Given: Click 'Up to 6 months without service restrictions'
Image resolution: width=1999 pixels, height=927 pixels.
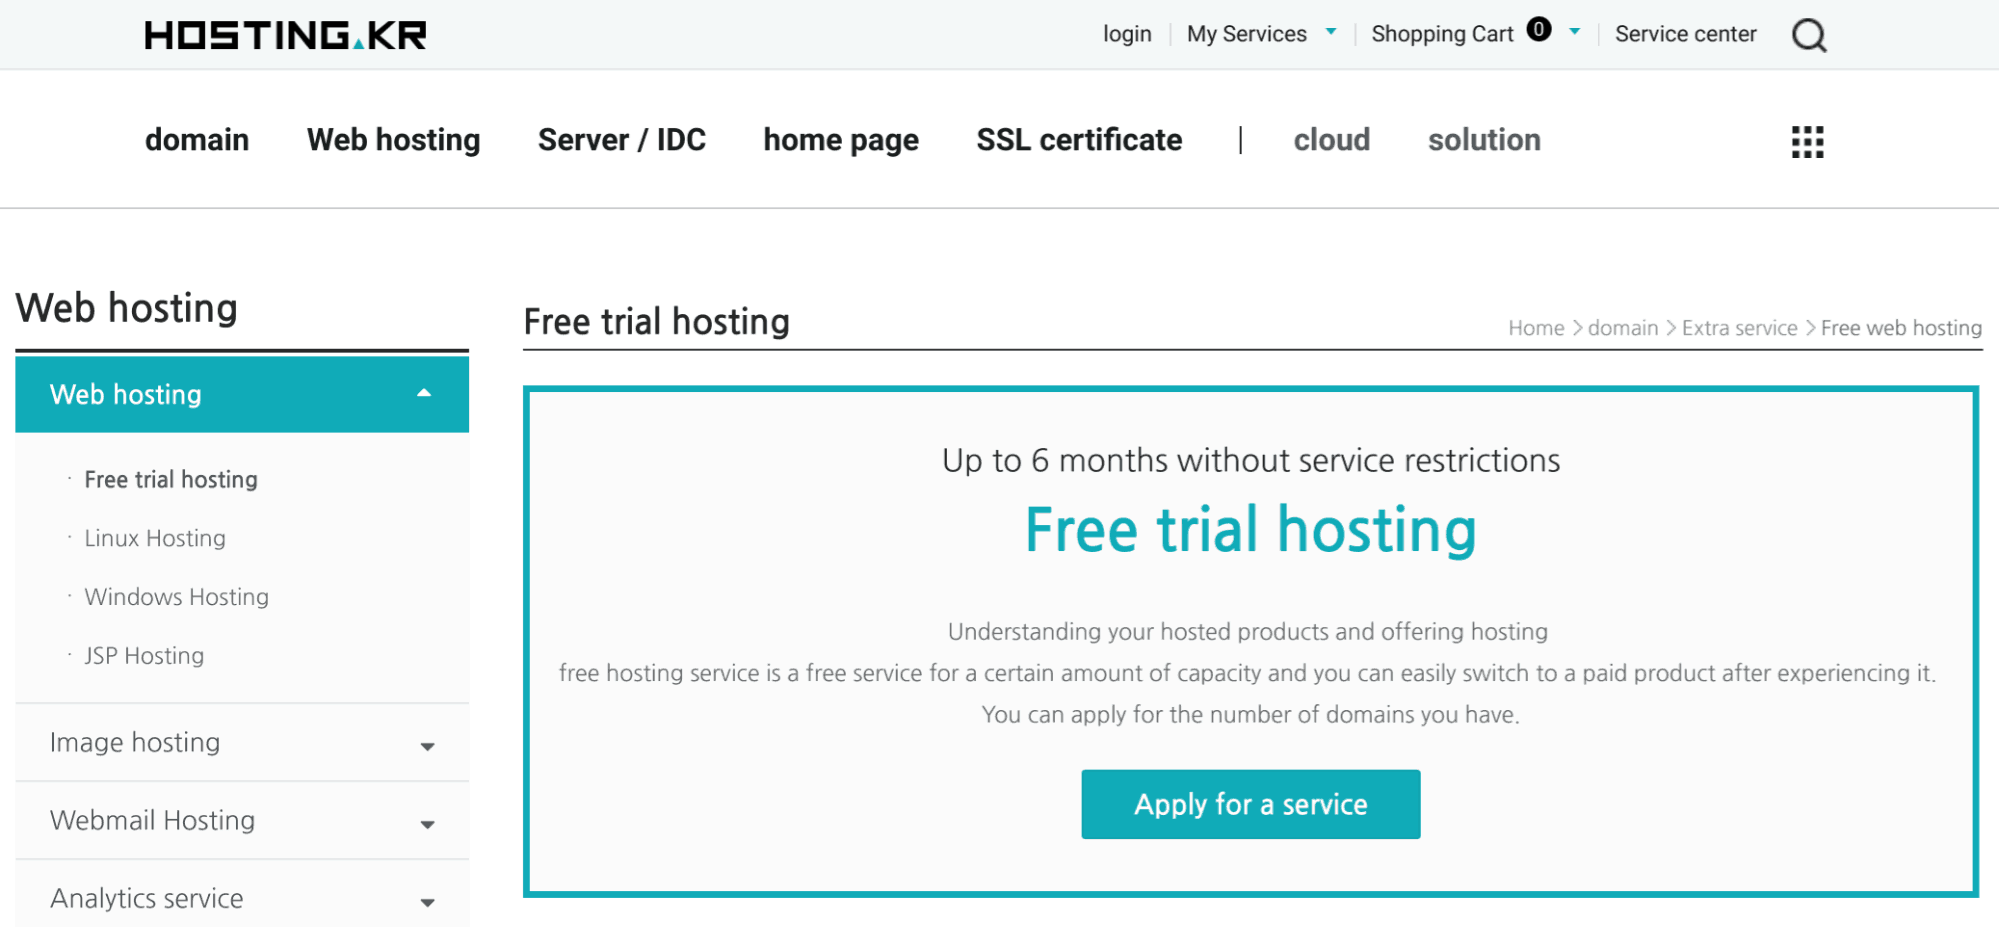Looking at the screenshot, I should [x=1251, y=460].
